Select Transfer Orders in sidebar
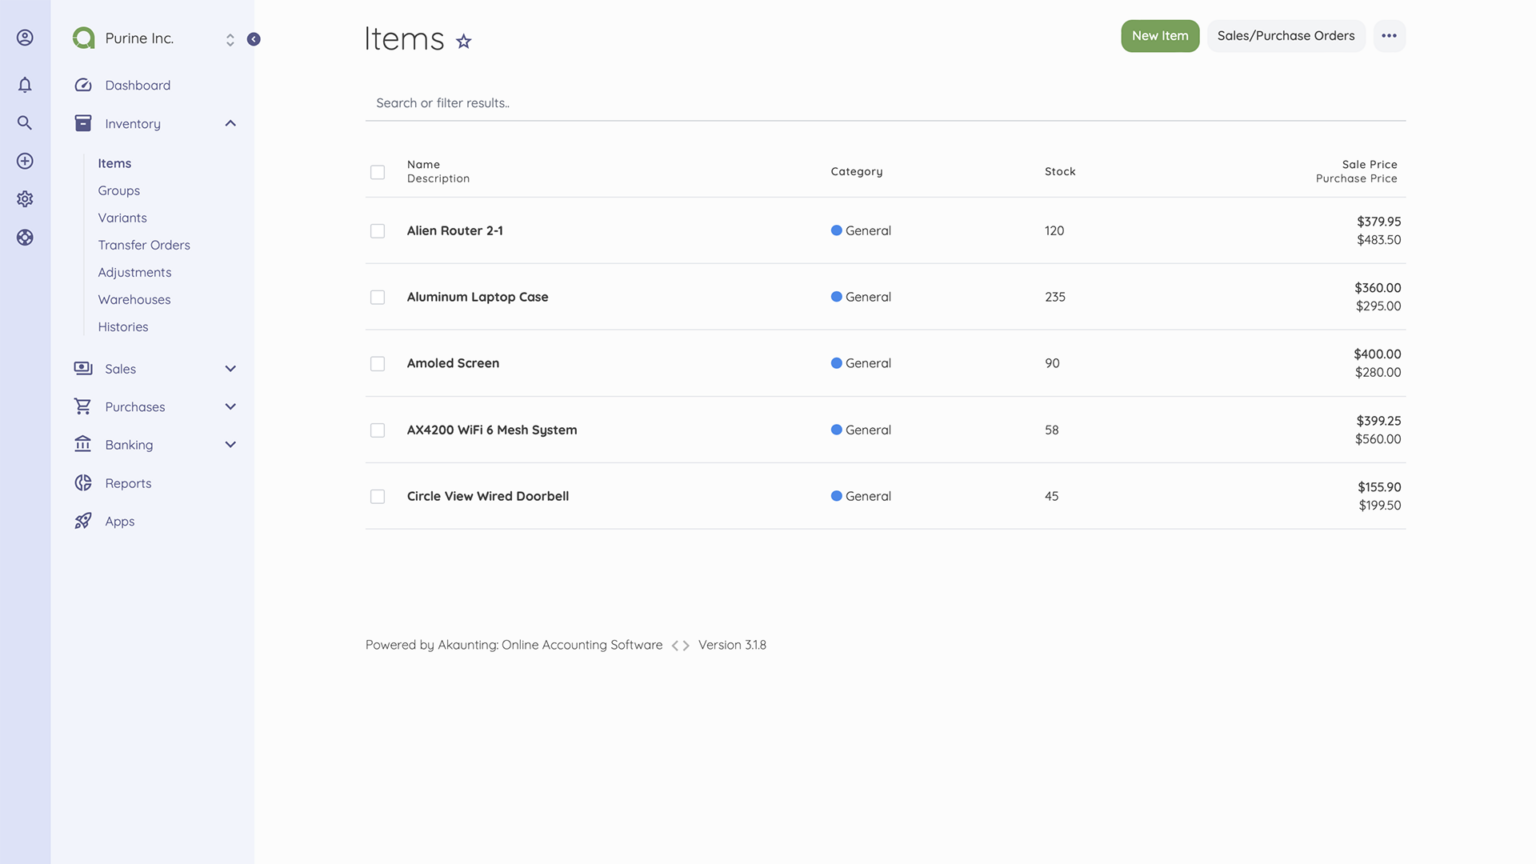Image resolution: width=1536 pixels, height=864 pixels. point(144,244)
